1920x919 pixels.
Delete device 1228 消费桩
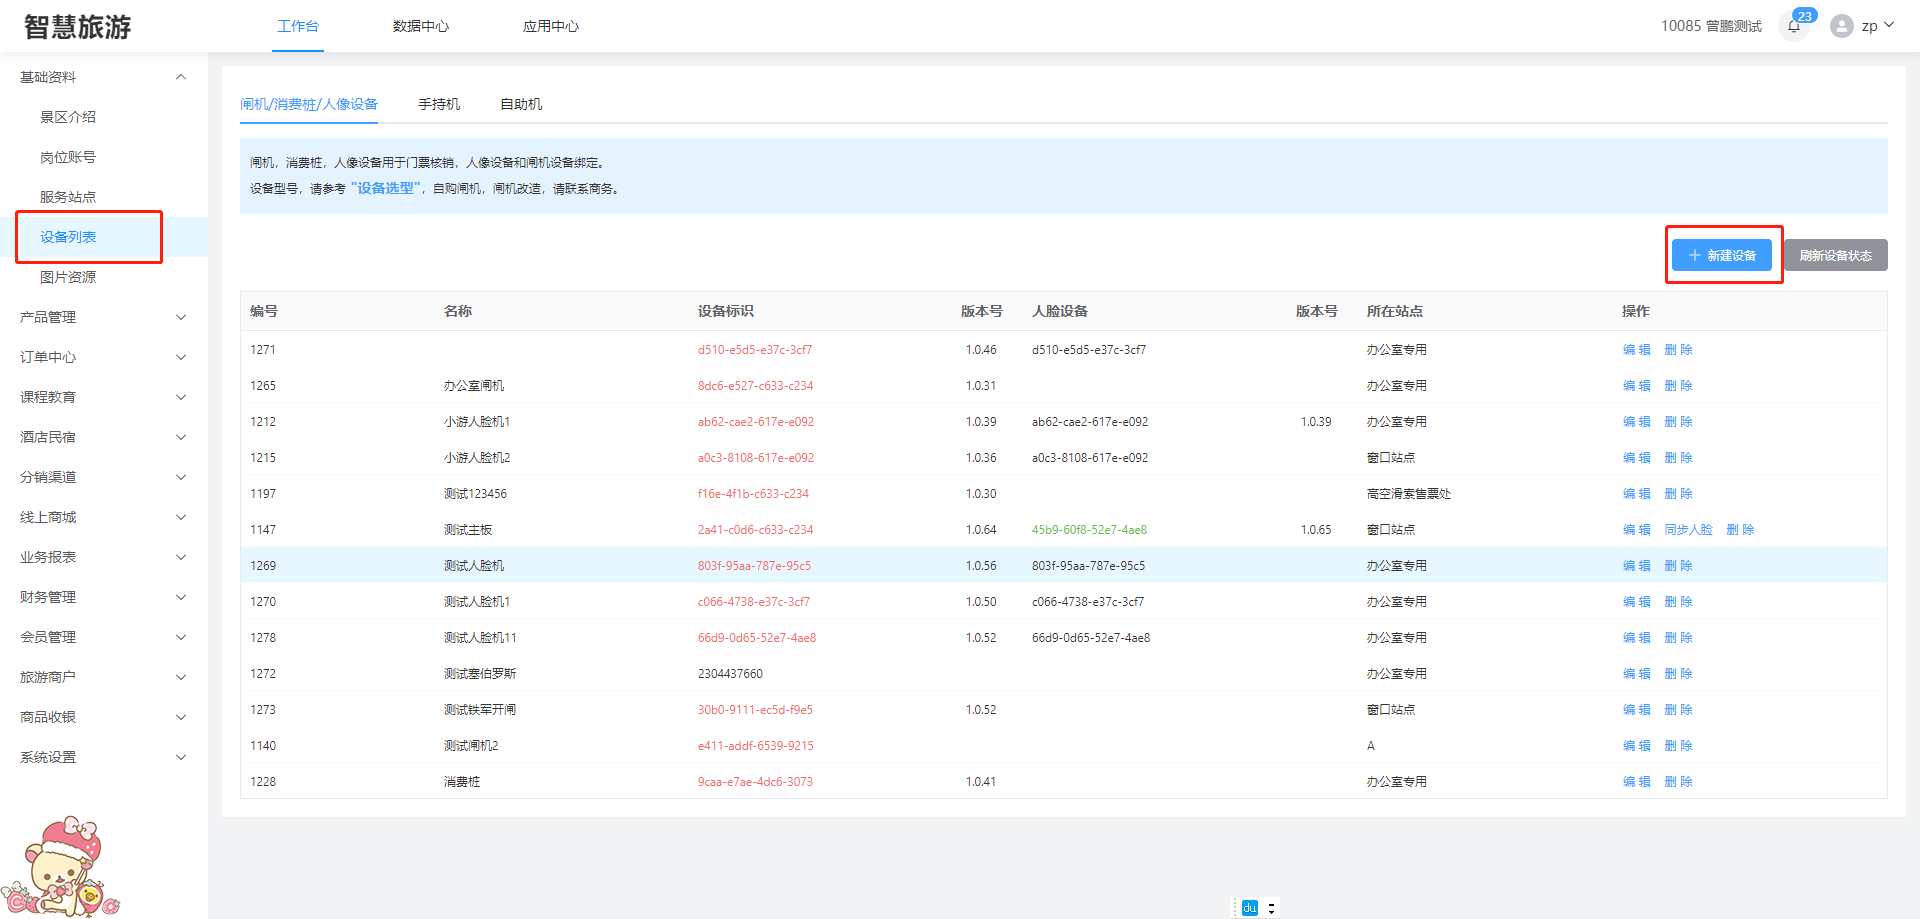pos(1678,782)
